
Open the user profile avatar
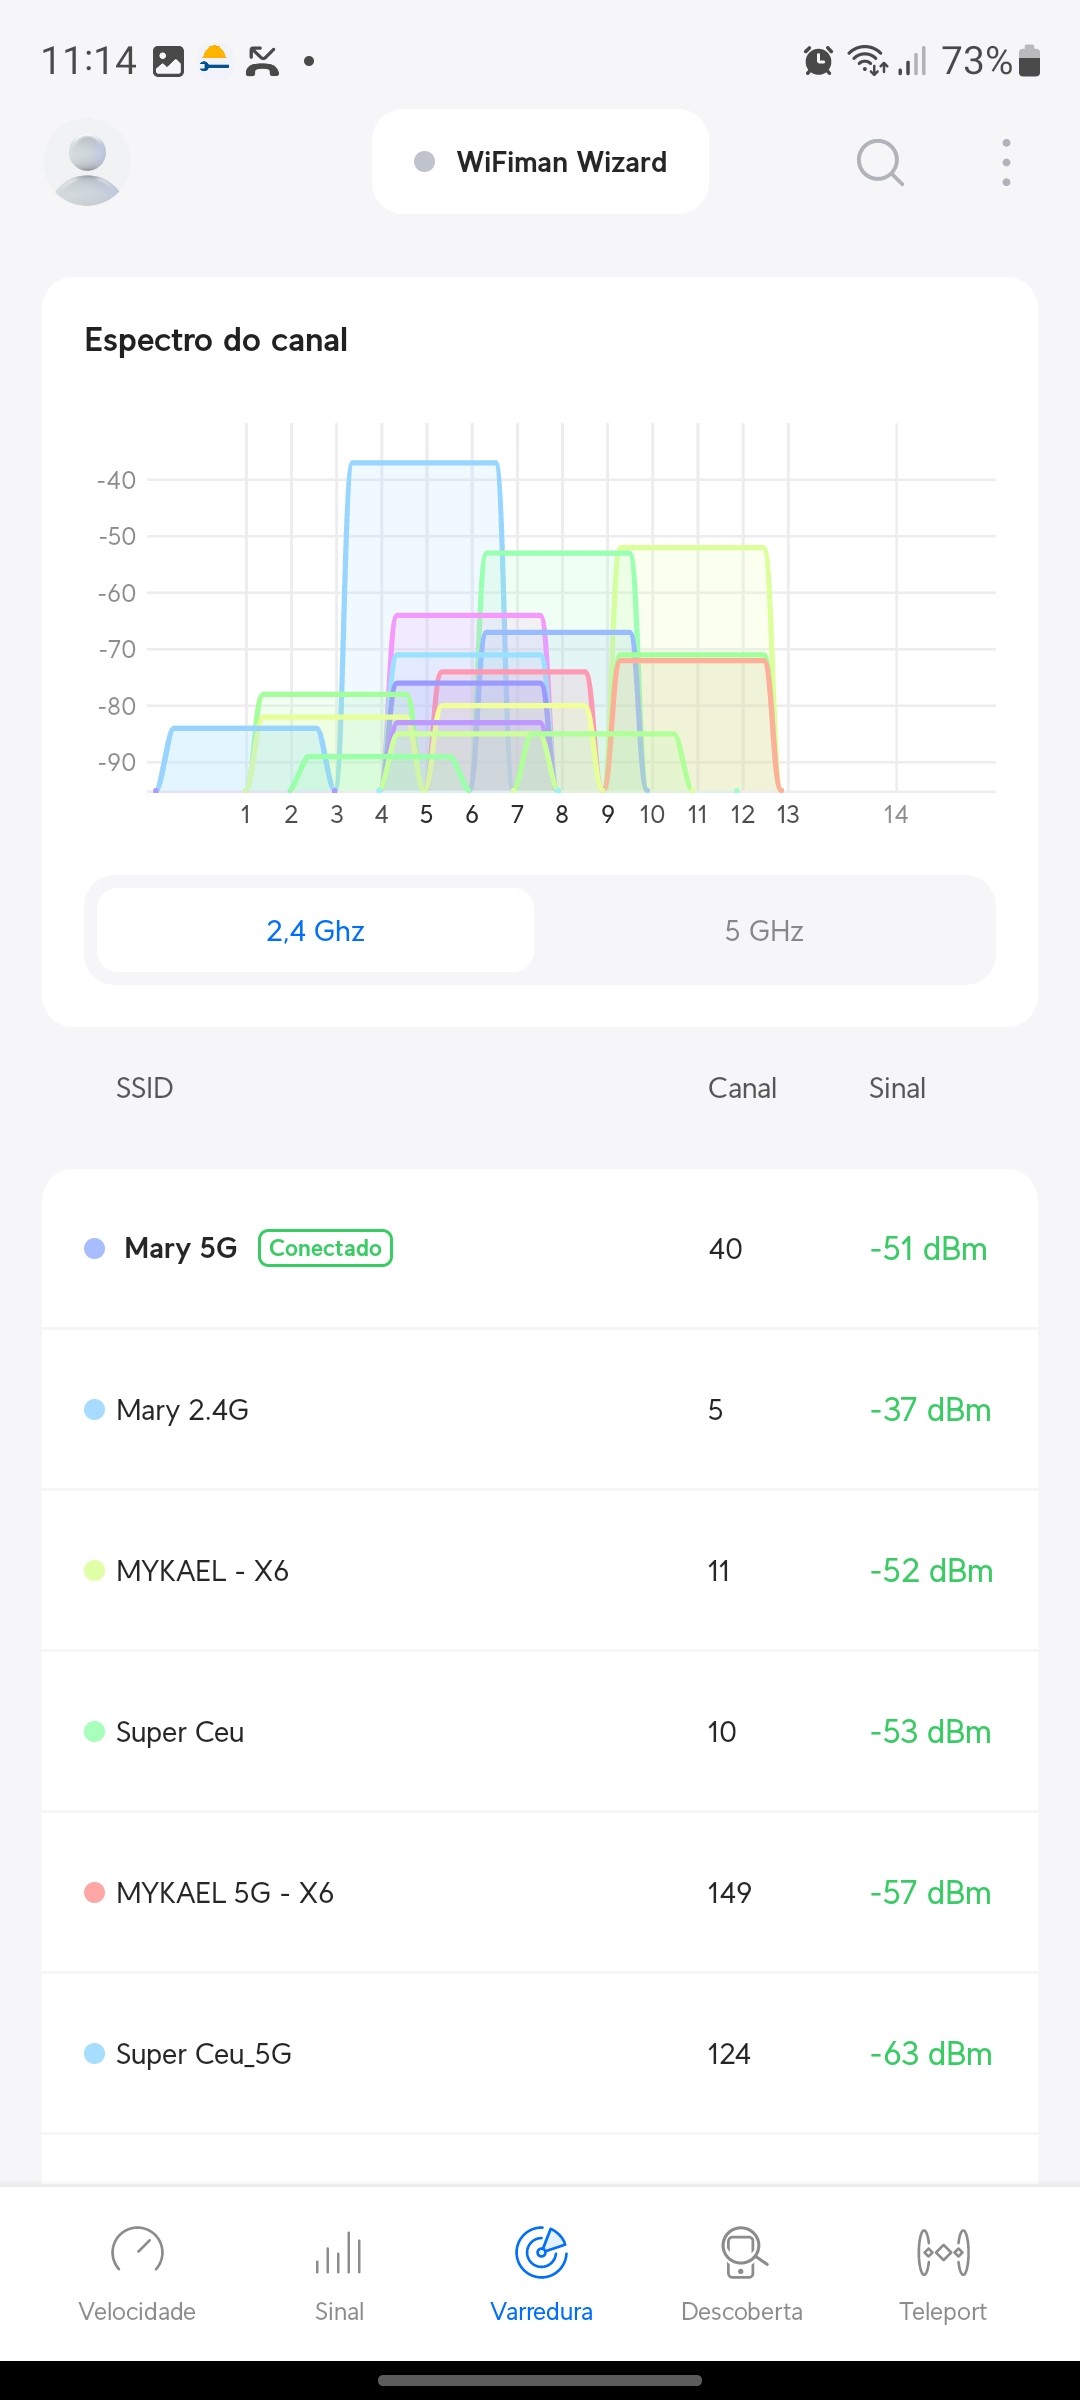click(x=87, y=162)
